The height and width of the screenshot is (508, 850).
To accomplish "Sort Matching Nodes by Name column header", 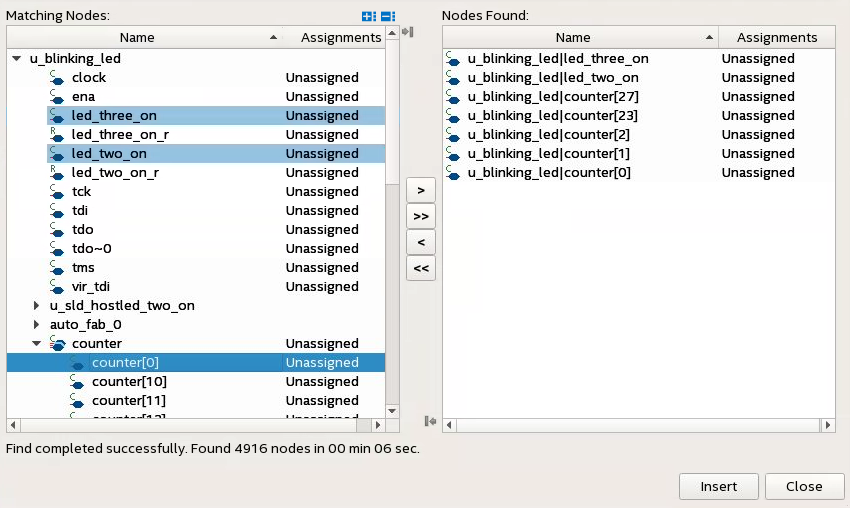I will tap(138, 38).
